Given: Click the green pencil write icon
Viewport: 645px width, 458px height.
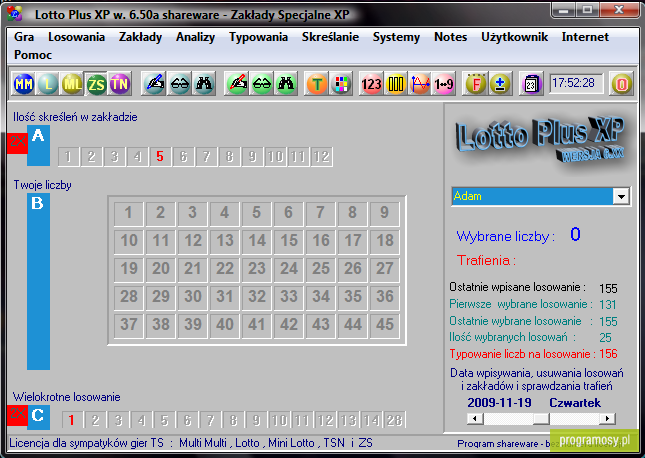Looking at the screenshot, I should tap(237, 84).
